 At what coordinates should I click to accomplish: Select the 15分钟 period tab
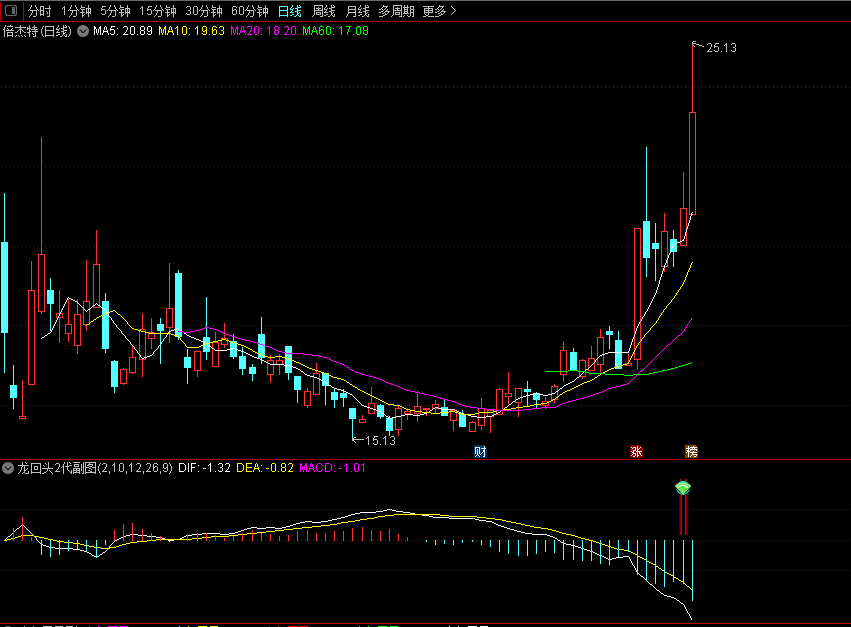point(157,11)
